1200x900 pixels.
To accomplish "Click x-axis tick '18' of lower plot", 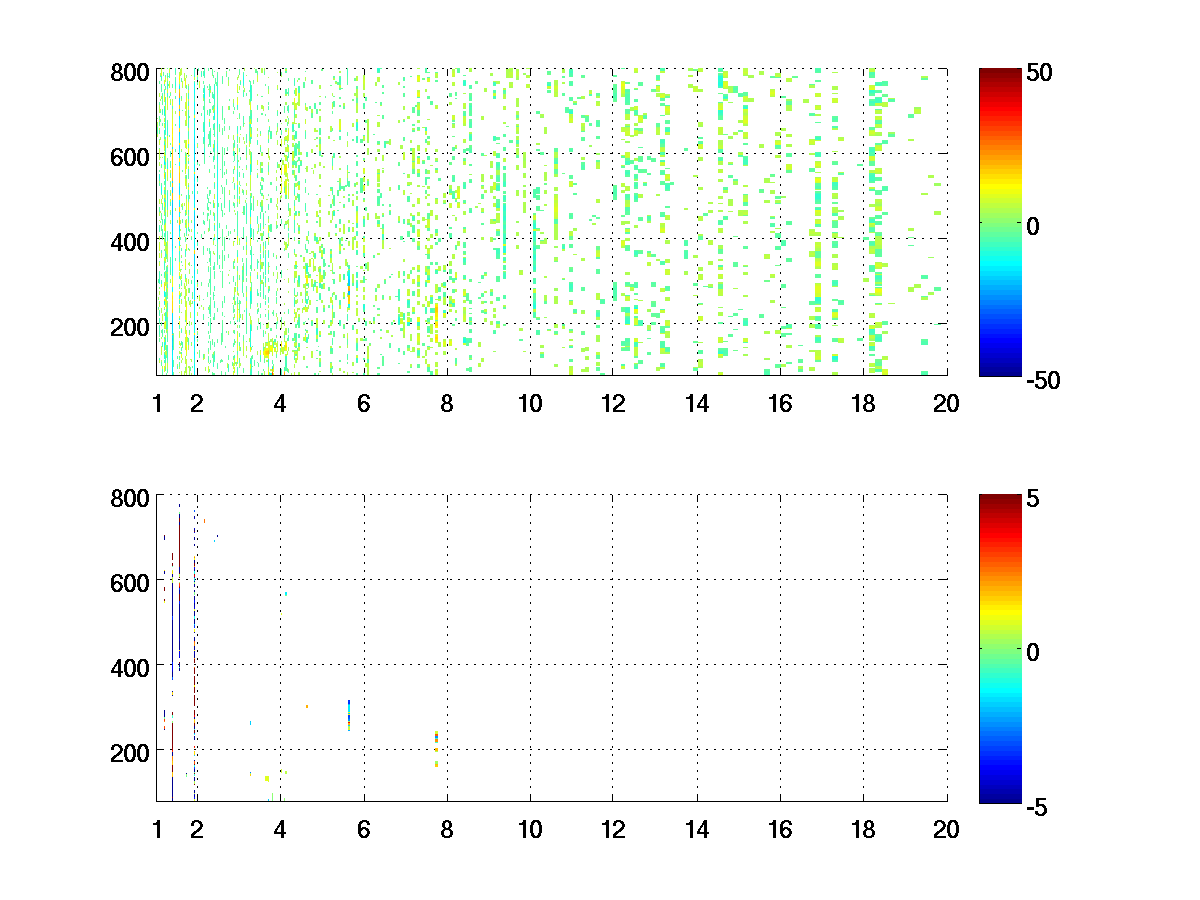I will pyautogui.click(x=863, y=829).
